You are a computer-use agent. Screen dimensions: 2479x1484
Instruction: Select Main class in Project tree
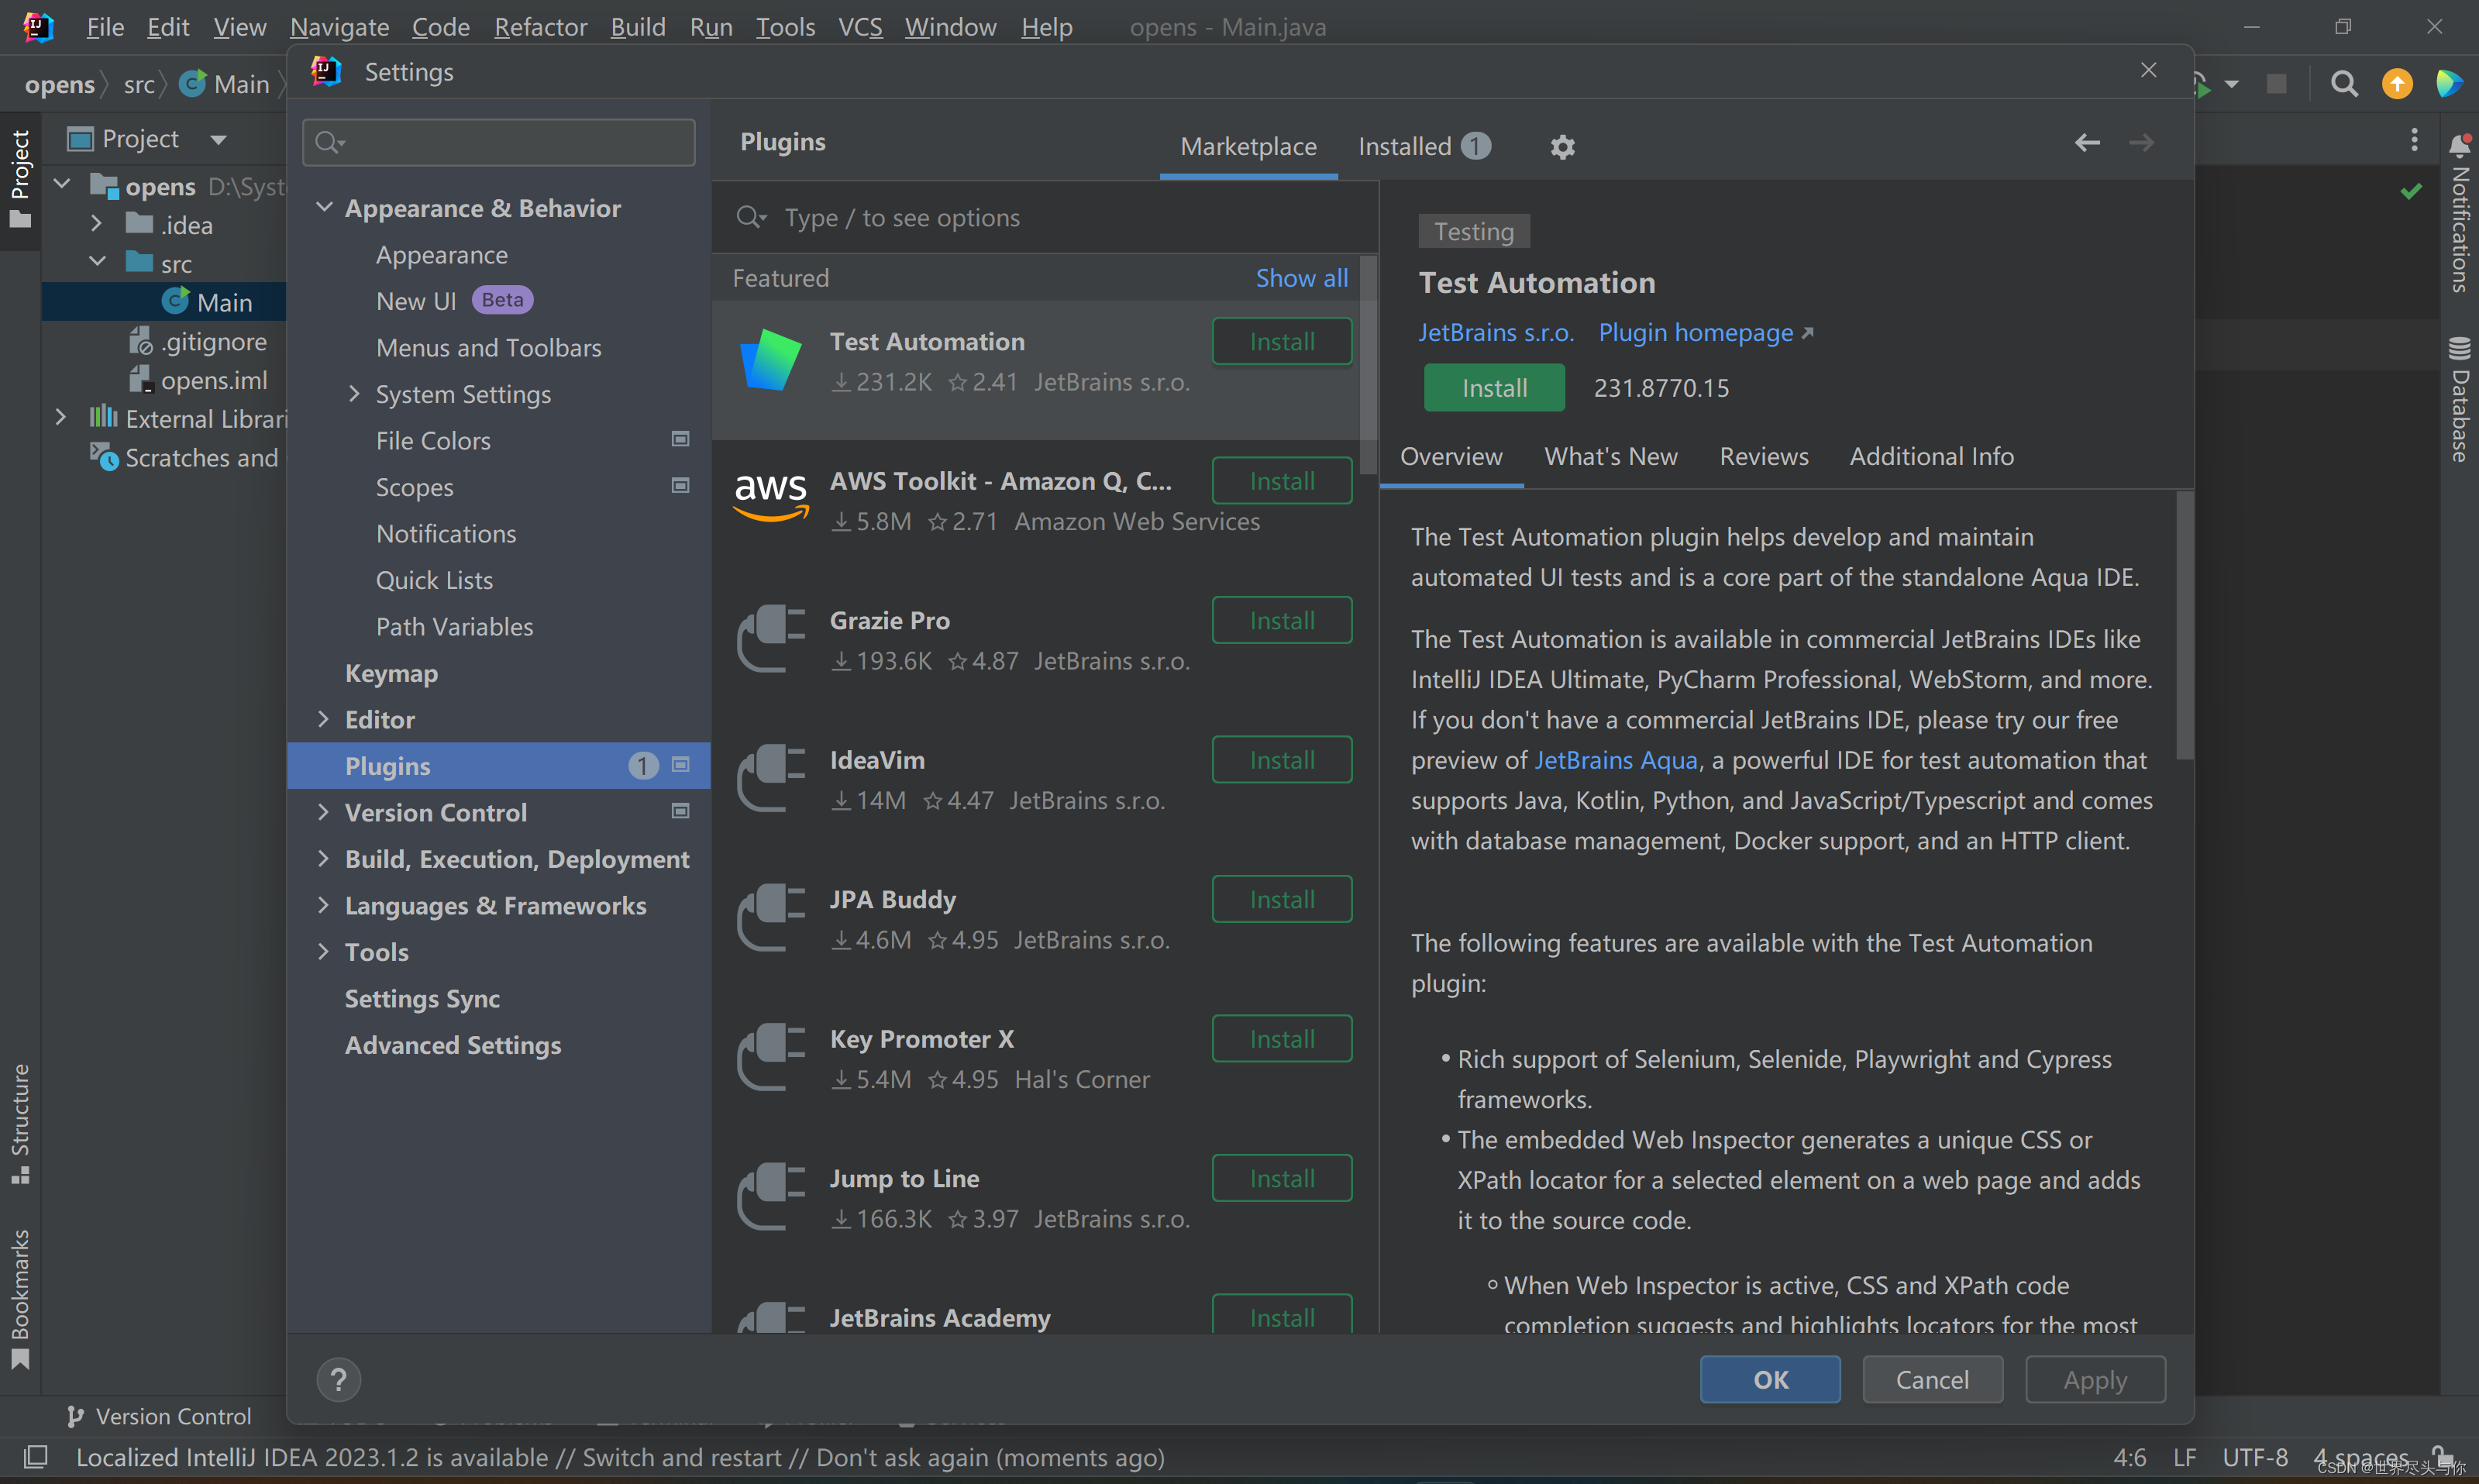pyautogui.click(x=224, y=302)
